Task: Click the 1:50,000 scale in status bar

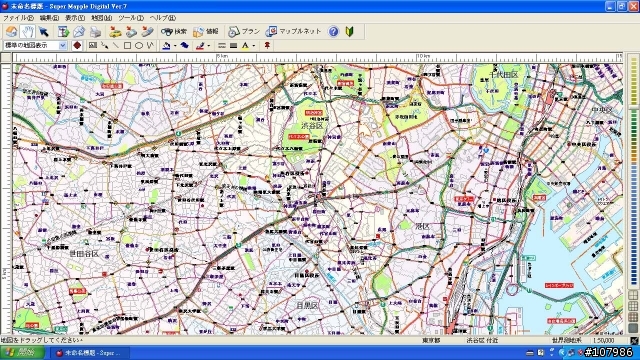Action: pyautogui.click(x=604, y=340)
